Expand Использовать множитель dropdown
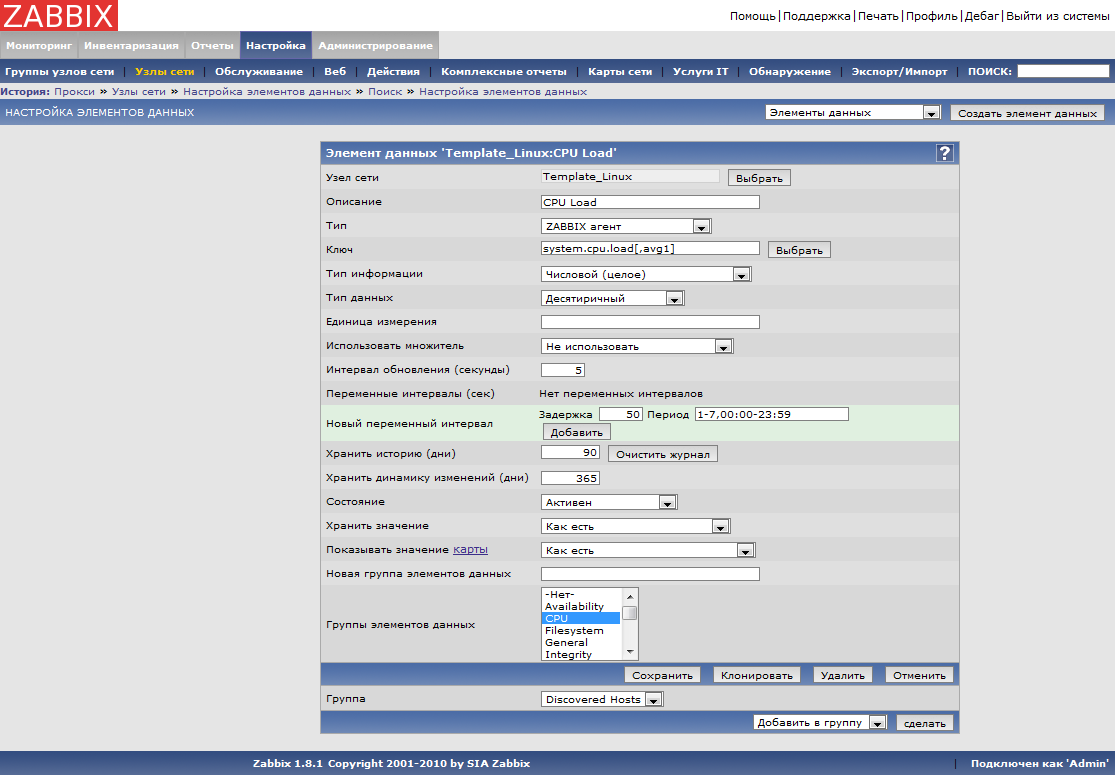Screen dimensions: 1115x775 click(636, 346)
